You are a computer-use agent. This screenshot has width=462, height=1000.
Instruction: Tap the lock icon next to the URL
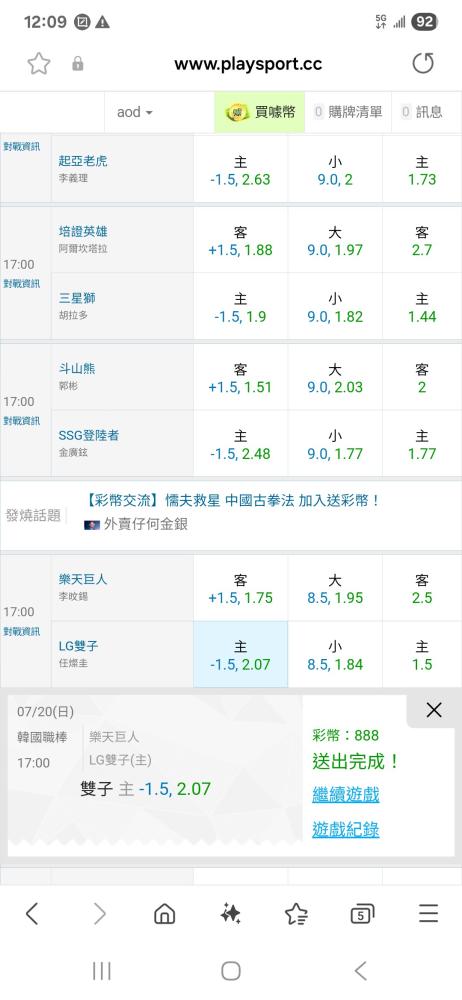(x=78, y=63)
